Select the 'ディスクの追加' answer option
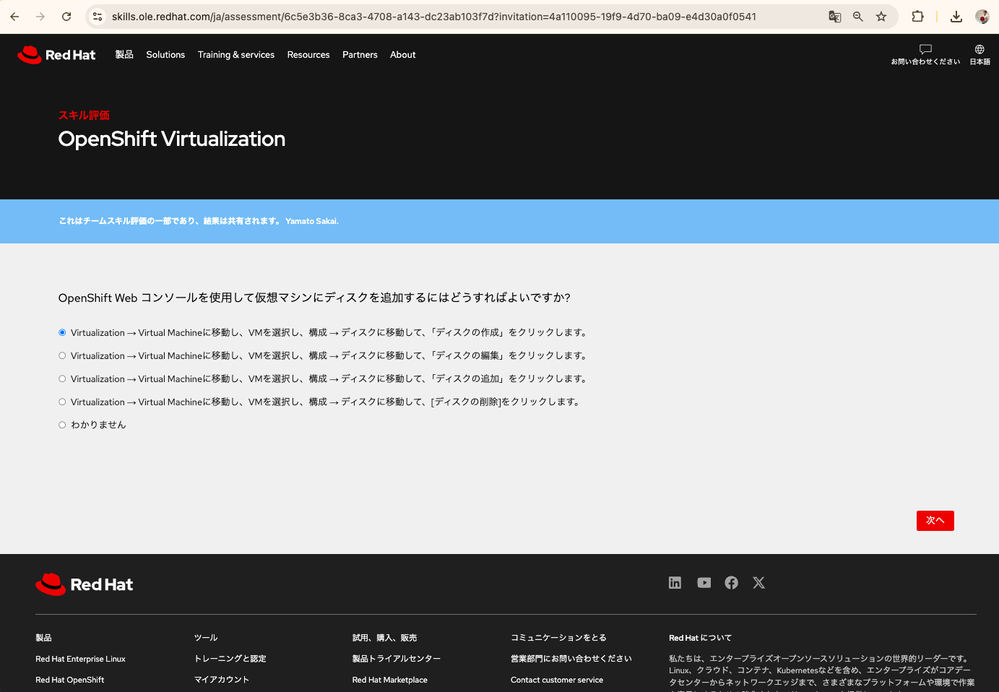The image size is (999, 692). [x=62, y=379]
